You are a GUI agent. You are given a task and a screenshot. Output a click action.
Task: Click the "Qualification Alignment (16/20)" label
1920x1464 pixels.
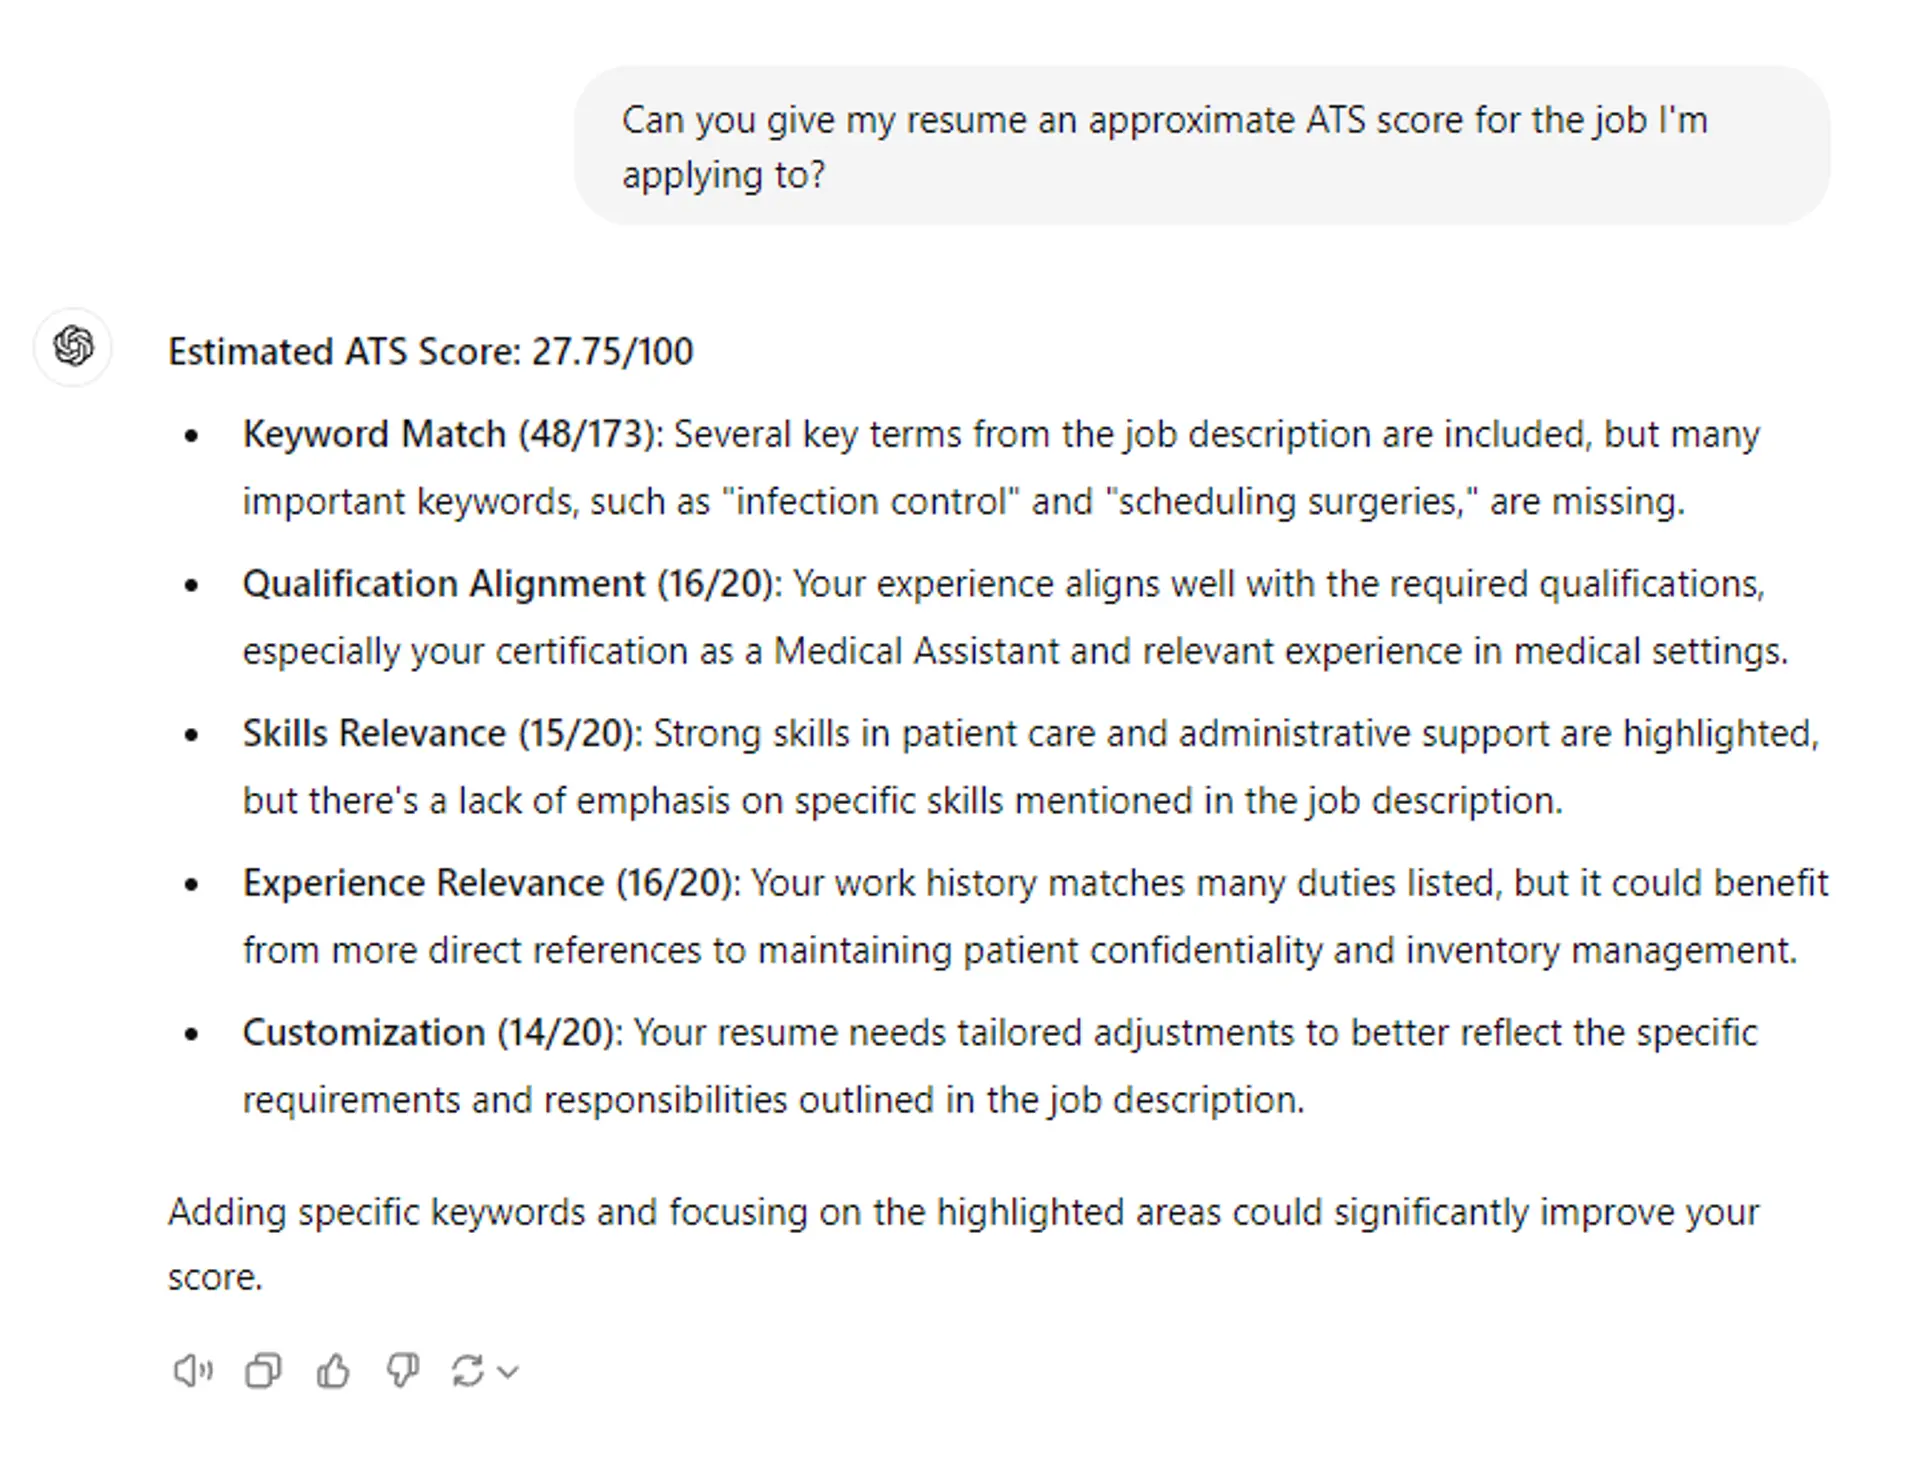[x=509, y=584]
